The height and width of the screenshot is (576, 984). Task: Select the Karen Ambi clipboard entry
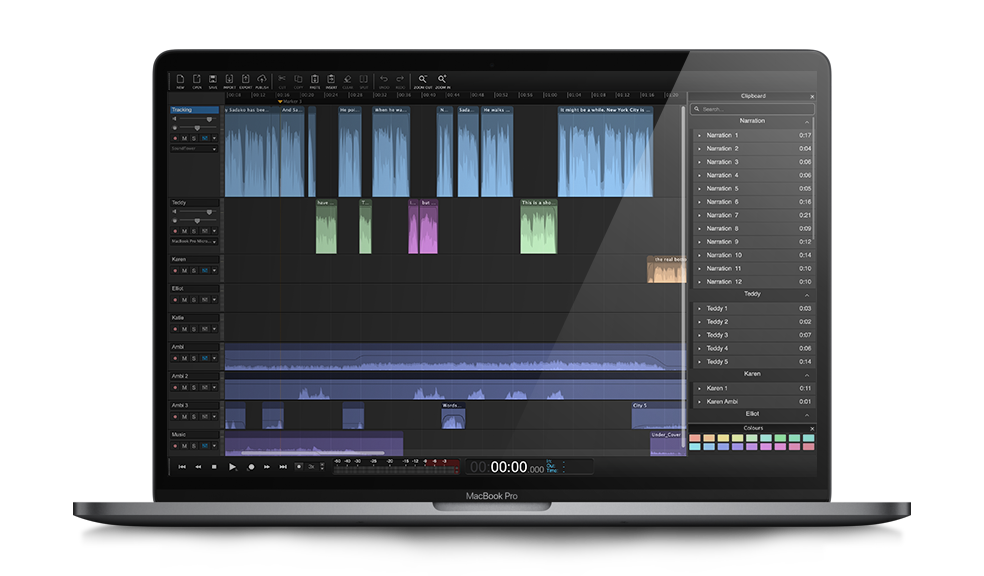[x=722, y=401]
